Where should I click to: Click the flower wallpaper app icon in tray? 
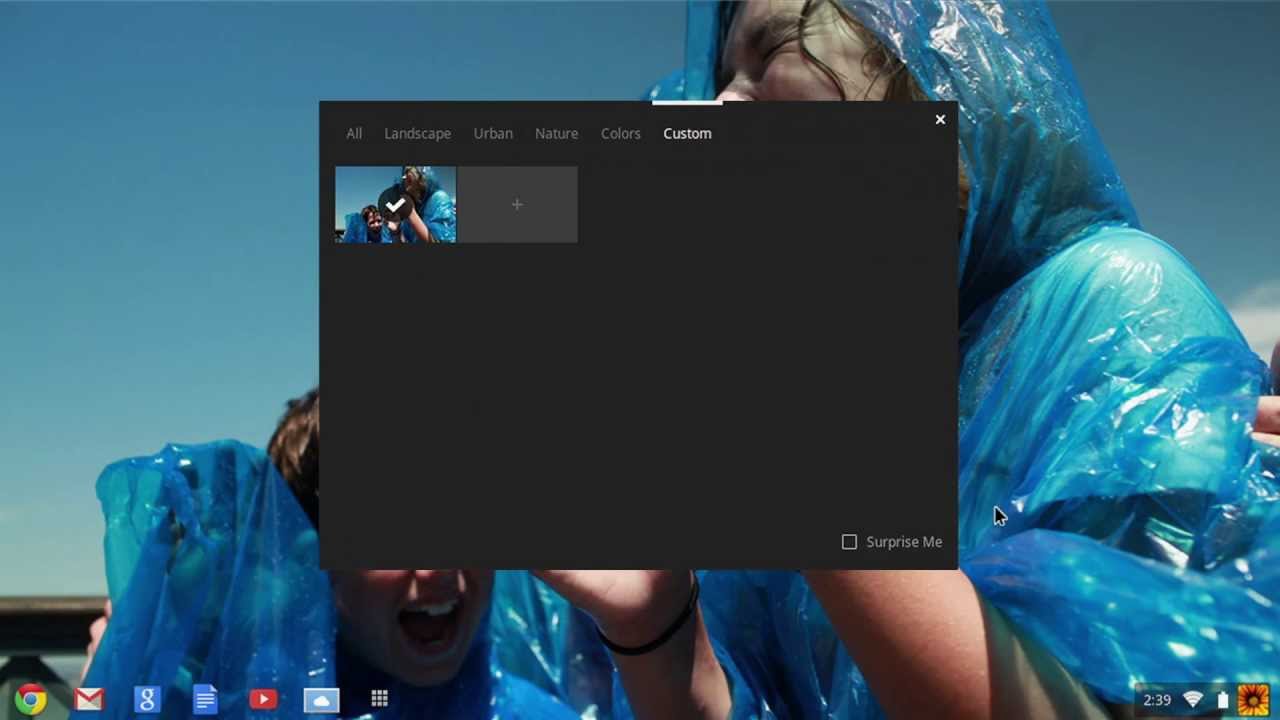coord(1253,699)
